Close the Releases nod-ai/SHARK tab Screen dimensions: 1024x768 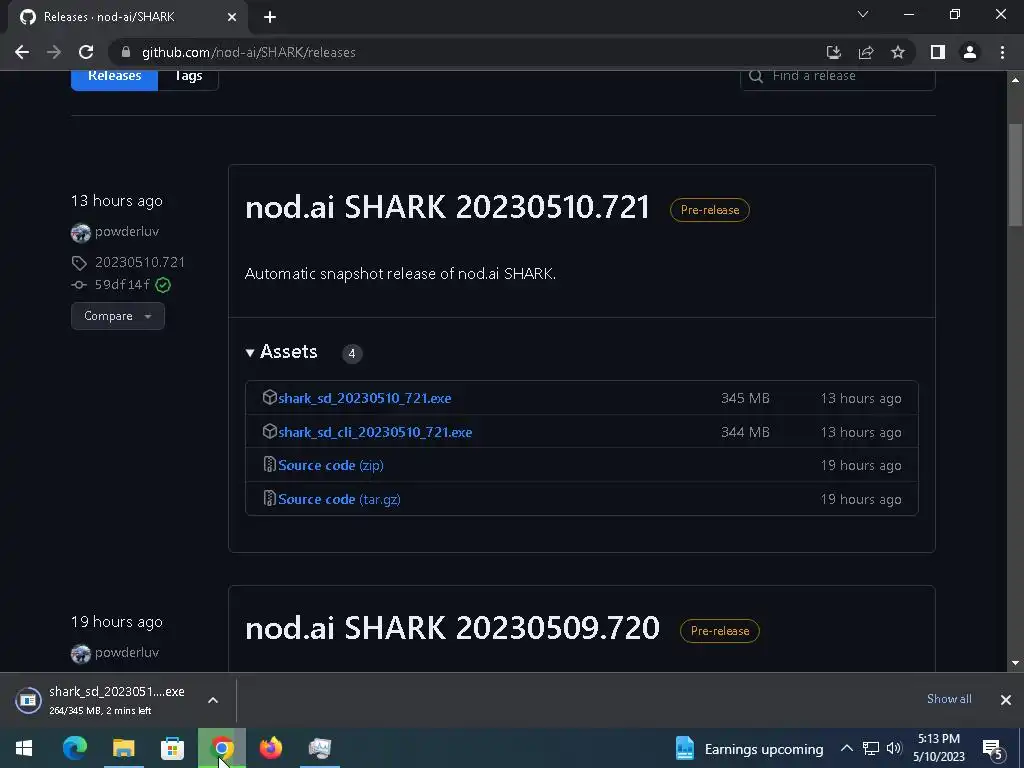coord(232,17)
